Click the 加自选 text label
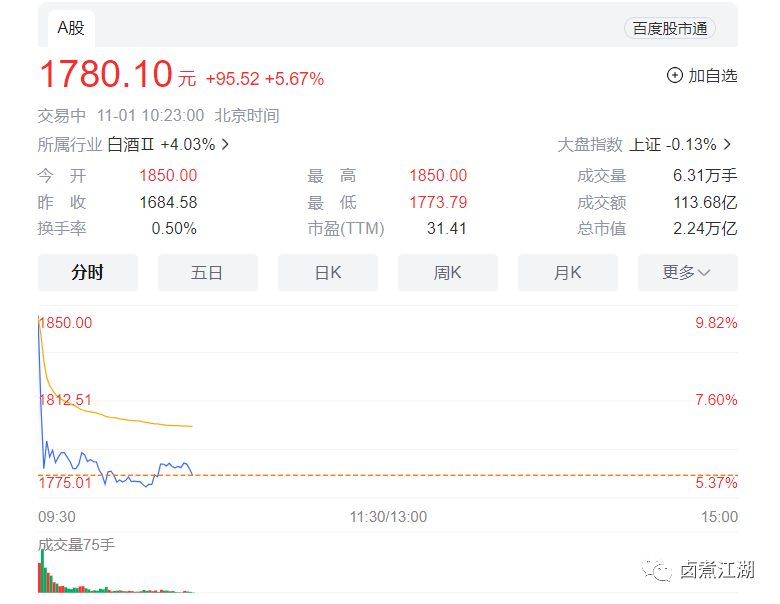 pyautogui.click(x=712, y=76)
